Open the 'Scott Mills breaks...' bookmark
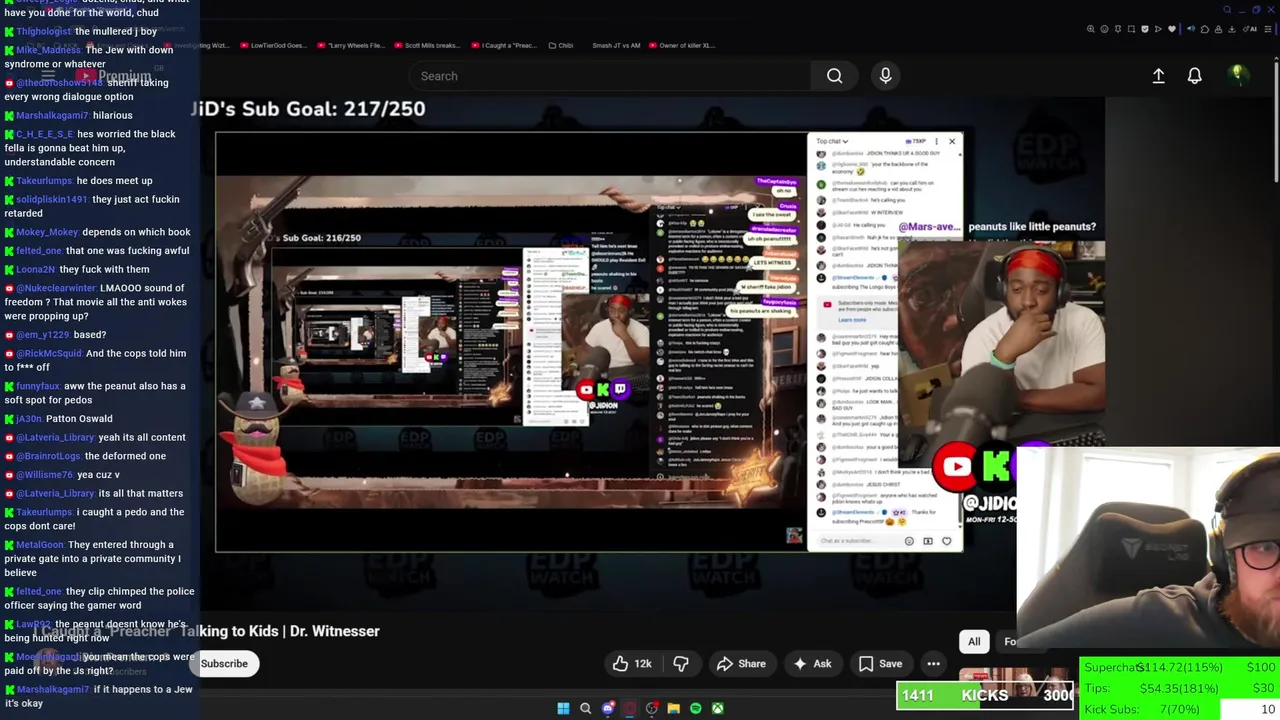The image size is (1280, 720). point(427,45)
